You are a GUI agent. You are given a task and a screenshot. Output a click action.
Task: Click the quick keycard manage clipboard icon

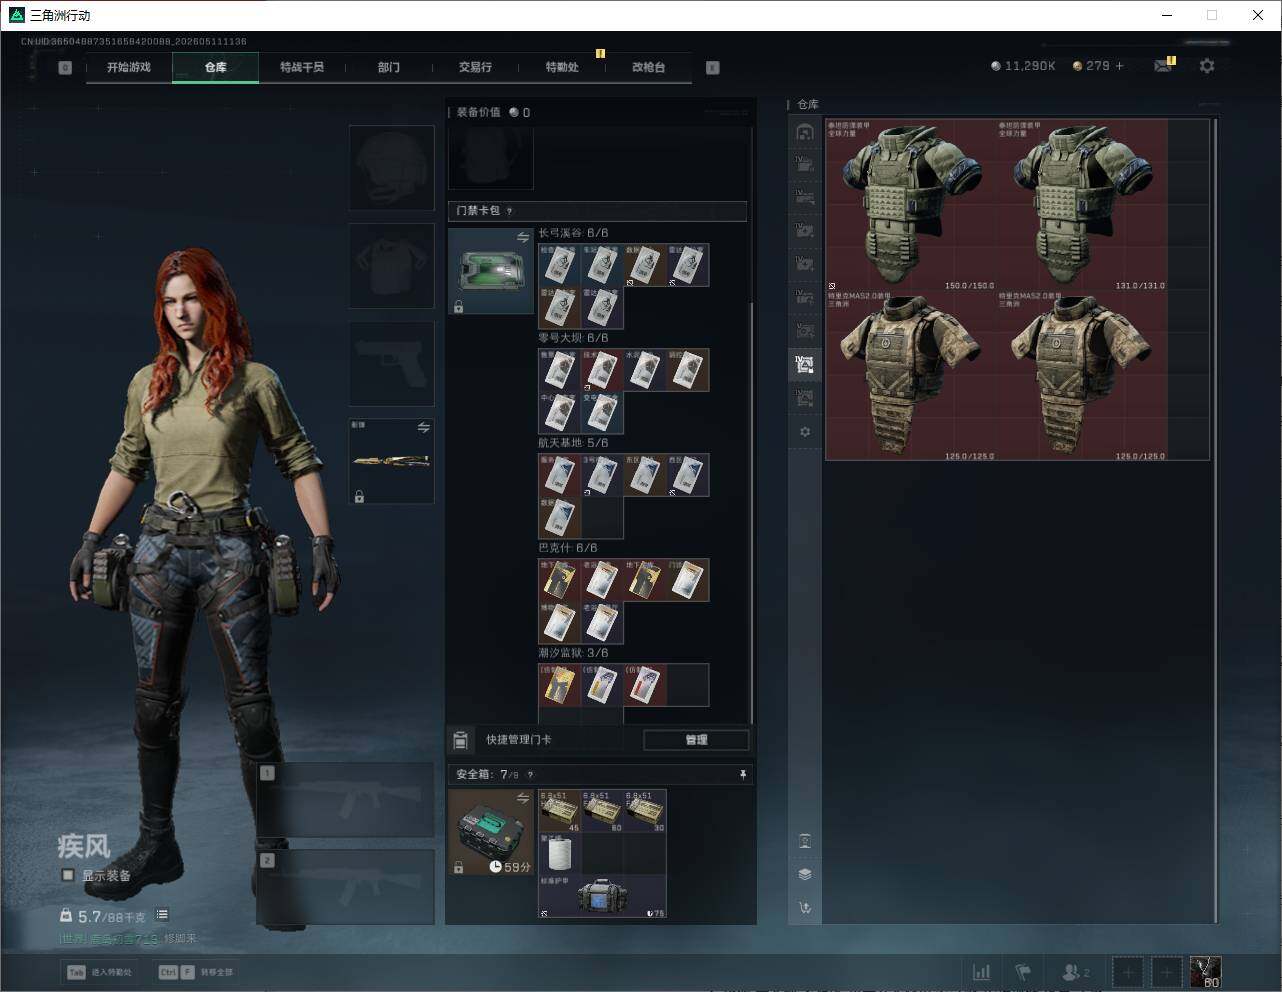(x=461, y=740)
